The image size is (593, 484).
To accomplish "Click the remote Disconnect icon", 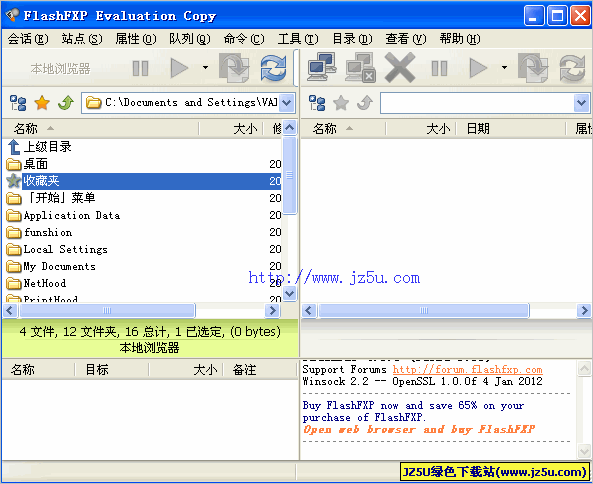I will click(x=360, y=68).
